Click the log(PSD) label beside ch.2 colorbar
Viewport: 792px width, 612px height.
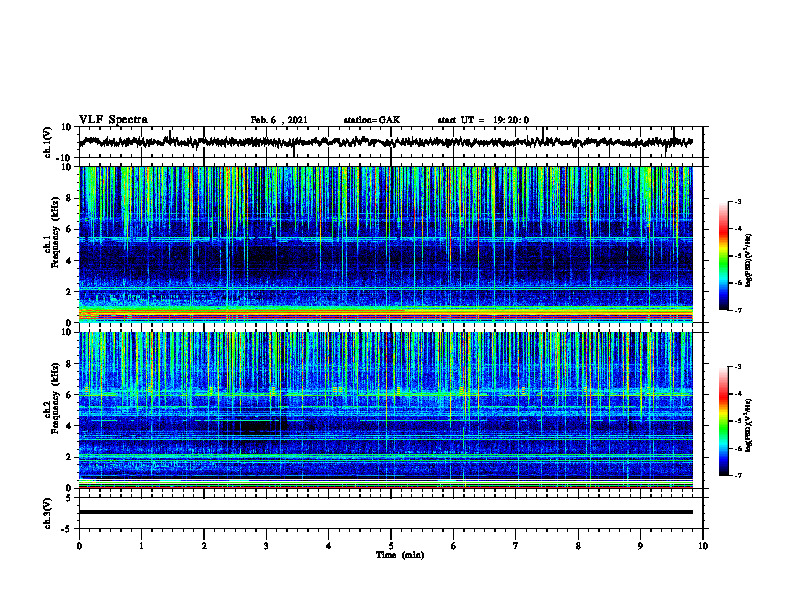pyautogui.click(x=749, y=425)
